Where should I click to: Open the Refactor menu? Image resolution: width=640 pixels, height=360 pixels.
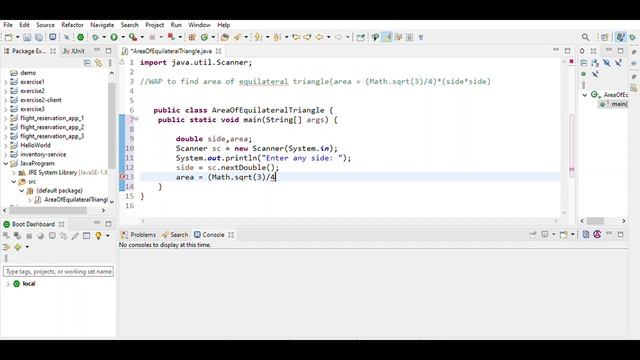tap(72, 25)
